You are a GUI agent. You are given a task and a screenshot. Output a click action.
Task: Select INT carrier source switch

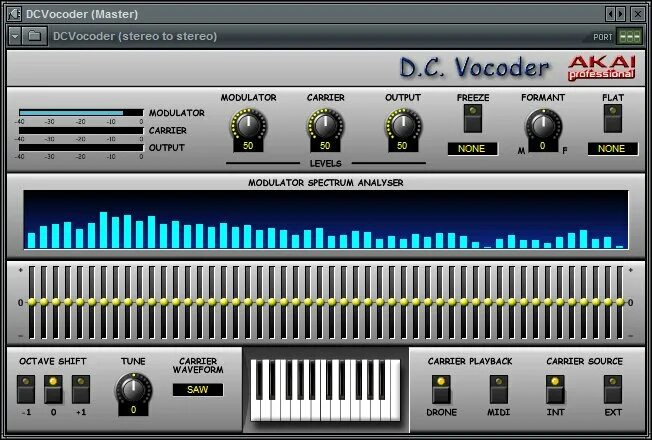pos(555,389)
